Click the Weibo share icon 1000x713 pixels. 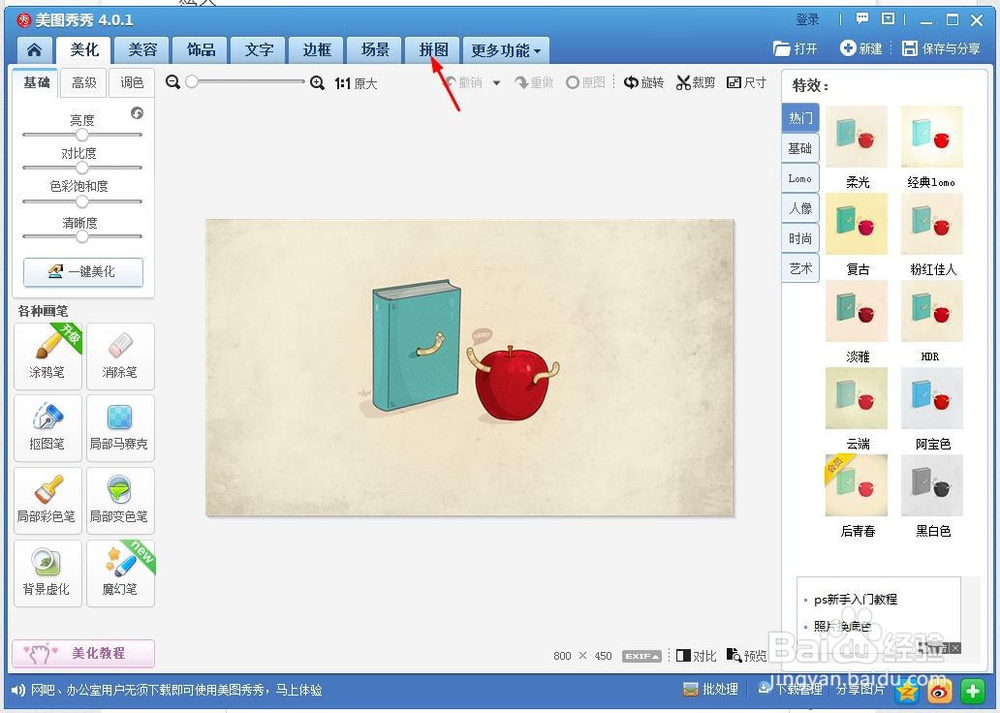939,691
